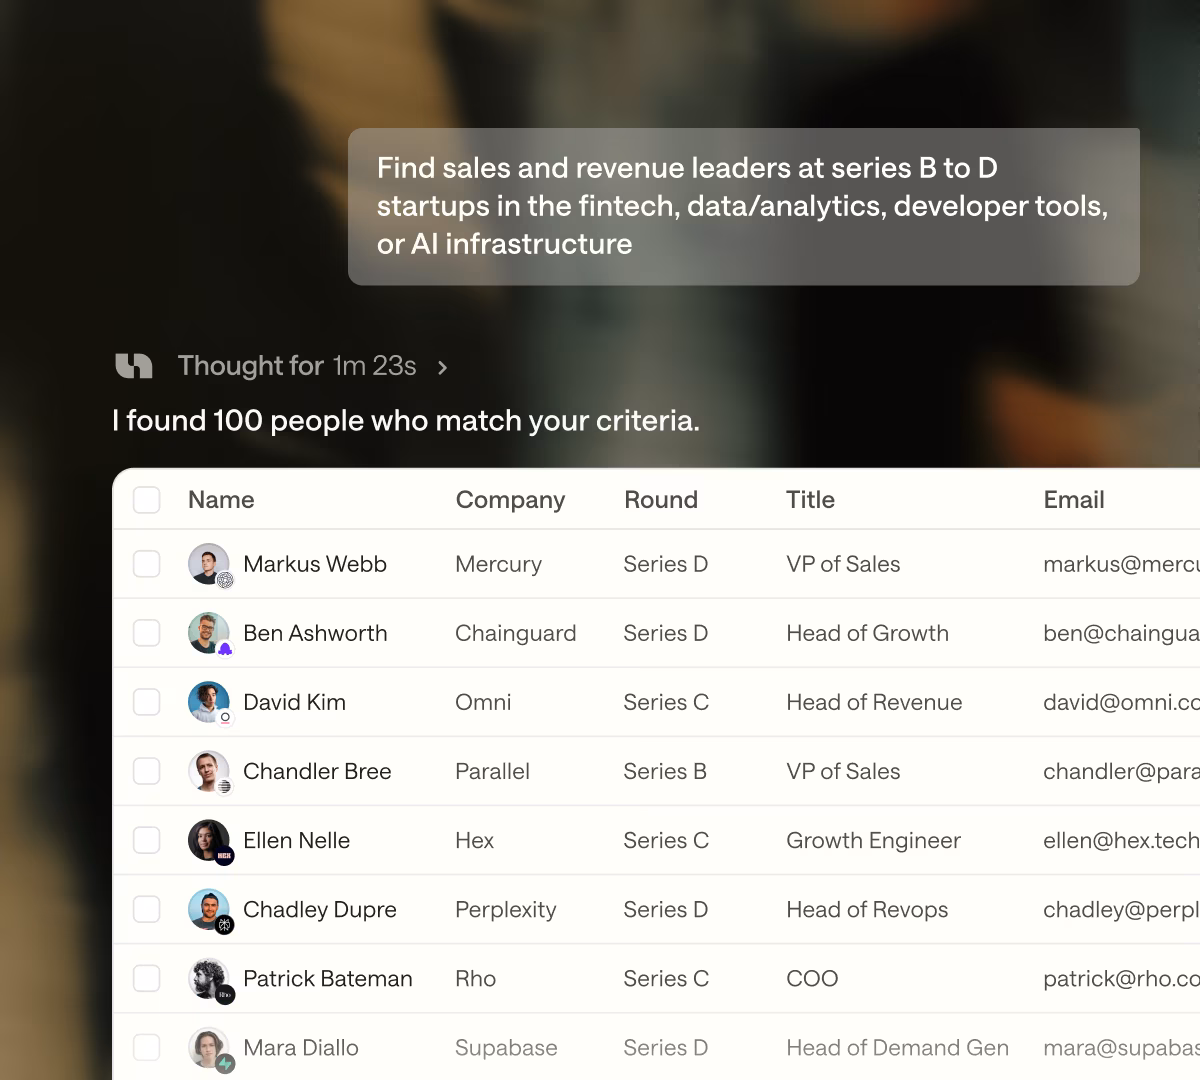Click the name Patrick Bateman

[x=328, y=978]
